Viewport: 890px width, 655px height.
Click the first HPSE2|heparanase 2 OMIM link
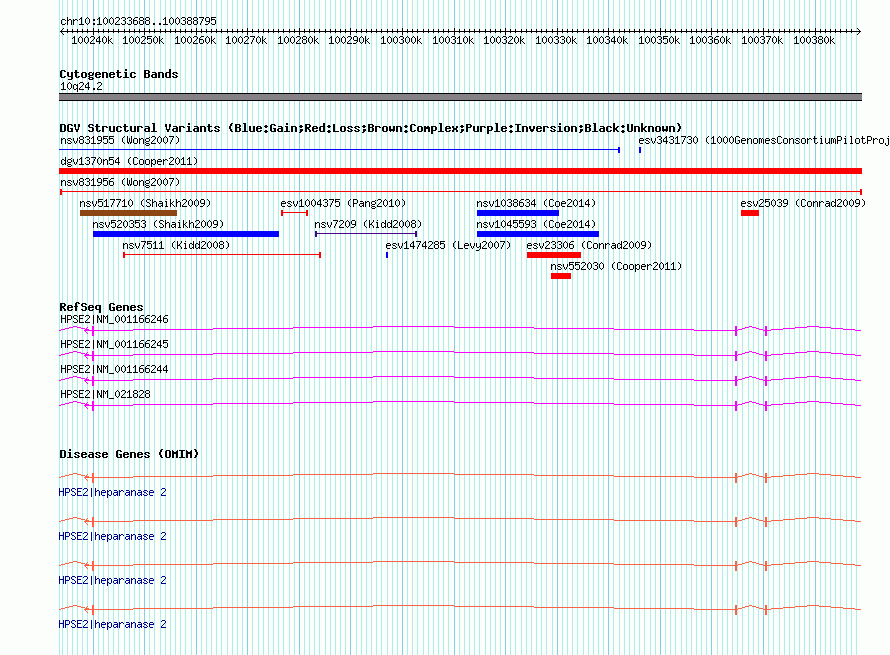pyautogui.click(x=112, y=493)
